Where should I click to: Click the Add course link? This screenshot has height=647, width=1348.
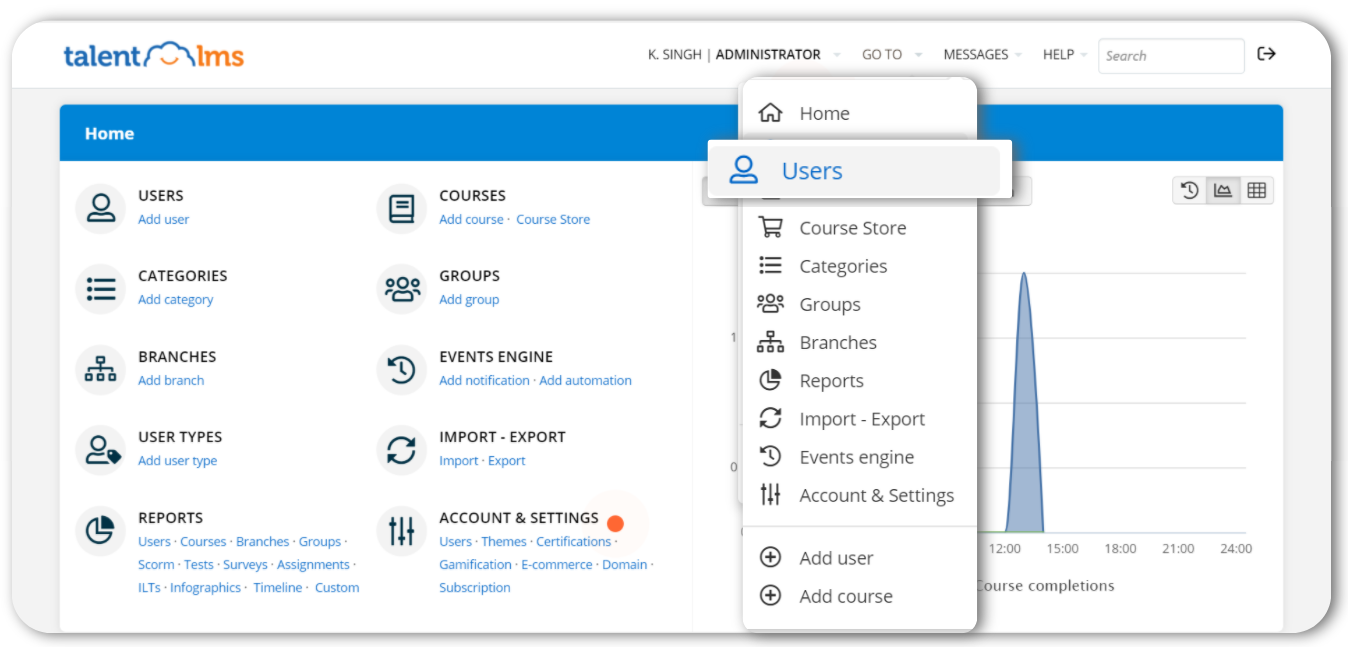[x=471, y=219]
